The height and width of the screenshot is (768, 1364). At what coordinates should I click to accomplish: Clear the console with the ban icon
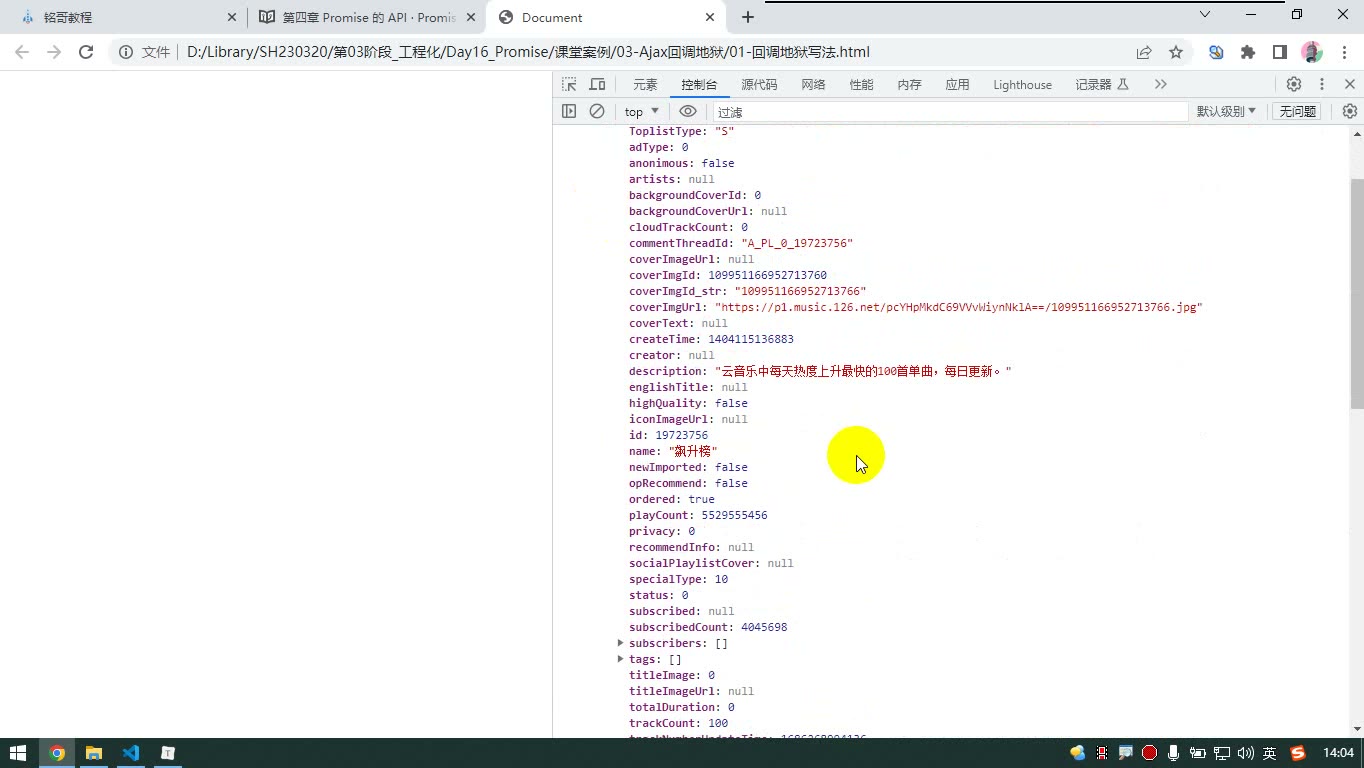(597, 111)
